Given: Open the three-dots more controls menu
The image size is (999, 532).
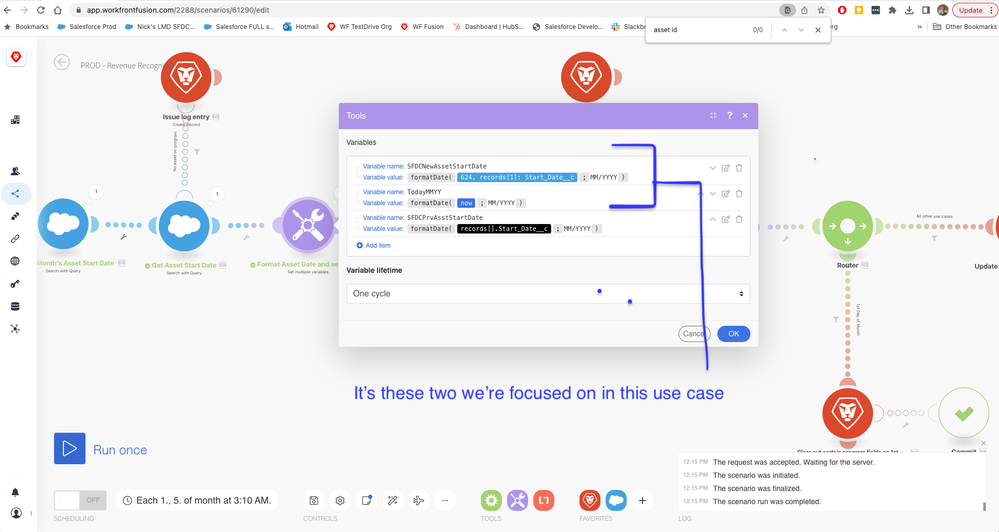Looking at the screenshot, I should (445, 500).
